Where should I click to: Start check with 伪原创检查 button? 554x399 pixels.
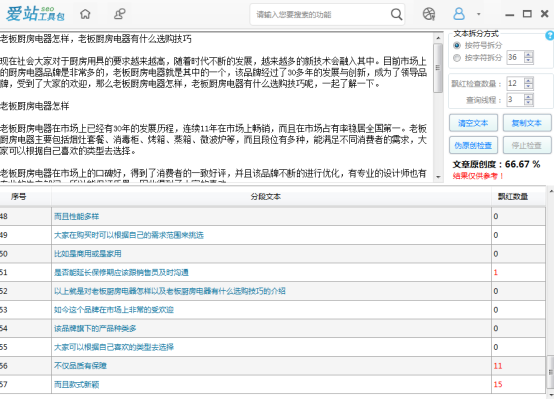click(x=473, y=145)
